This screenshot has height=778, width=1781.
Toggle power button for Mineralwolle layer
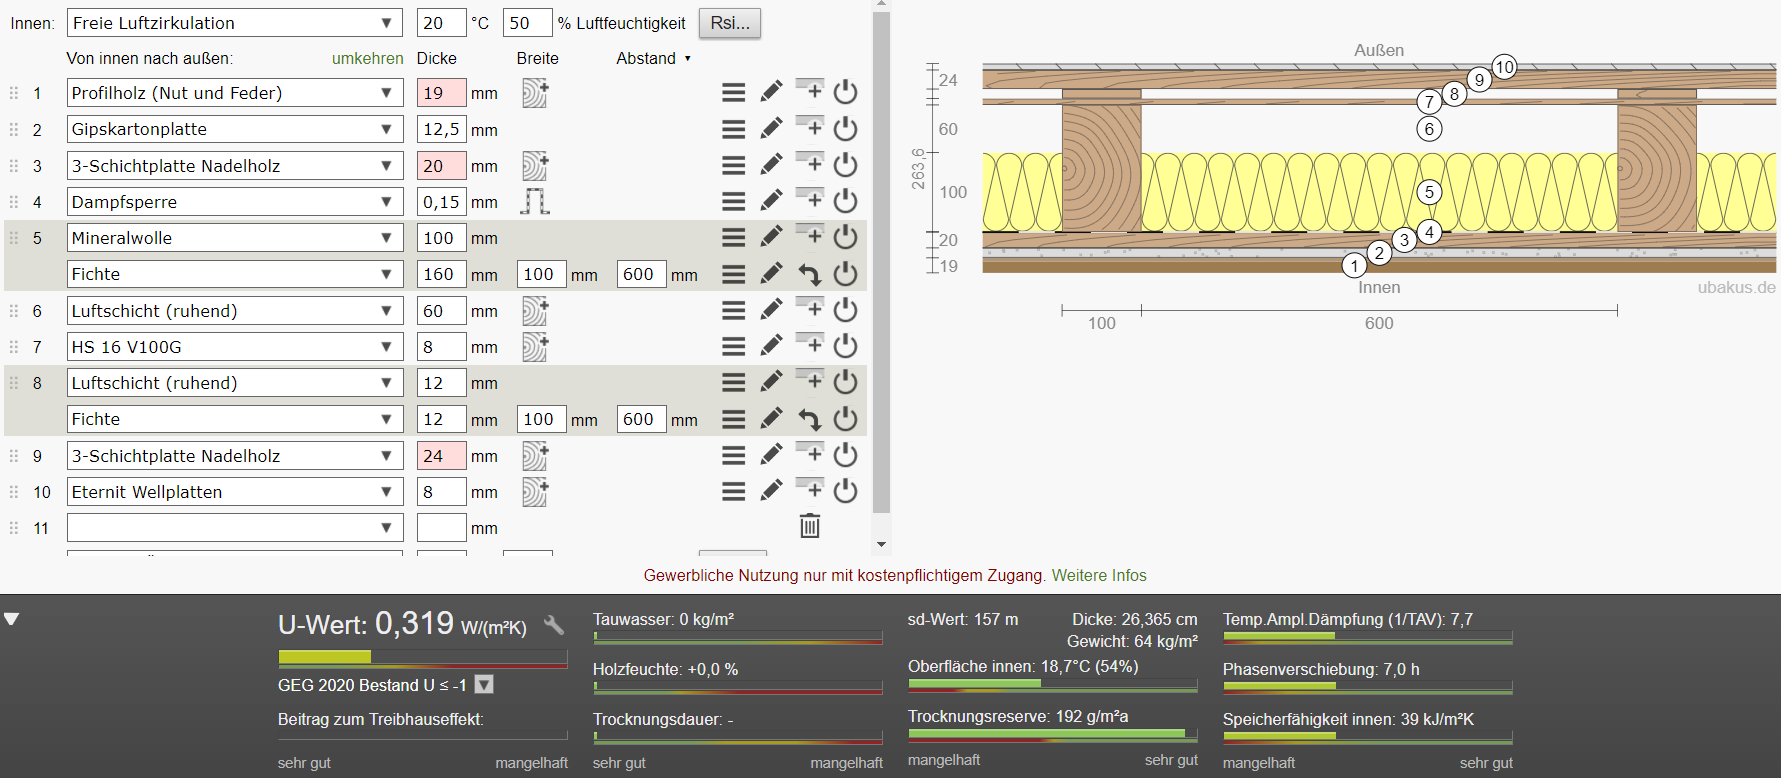click(846, 238)
